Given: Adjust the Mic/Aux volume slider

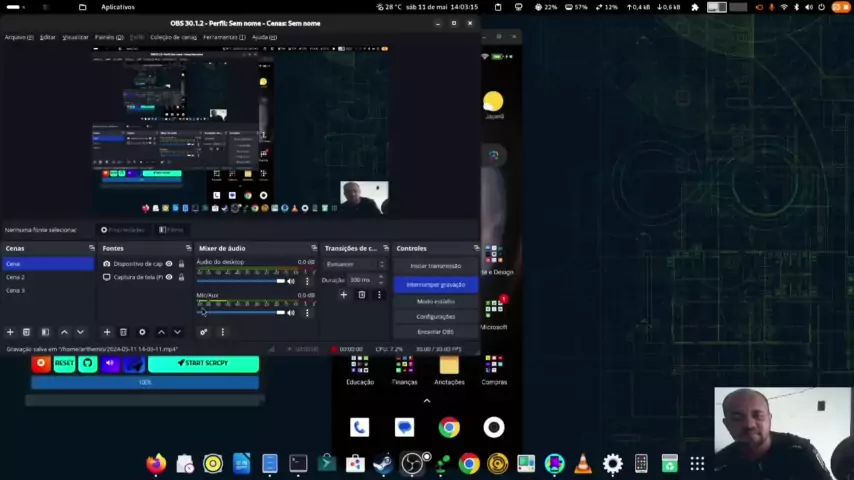Looking at the screenshot, I should click(x=240, y=313).
